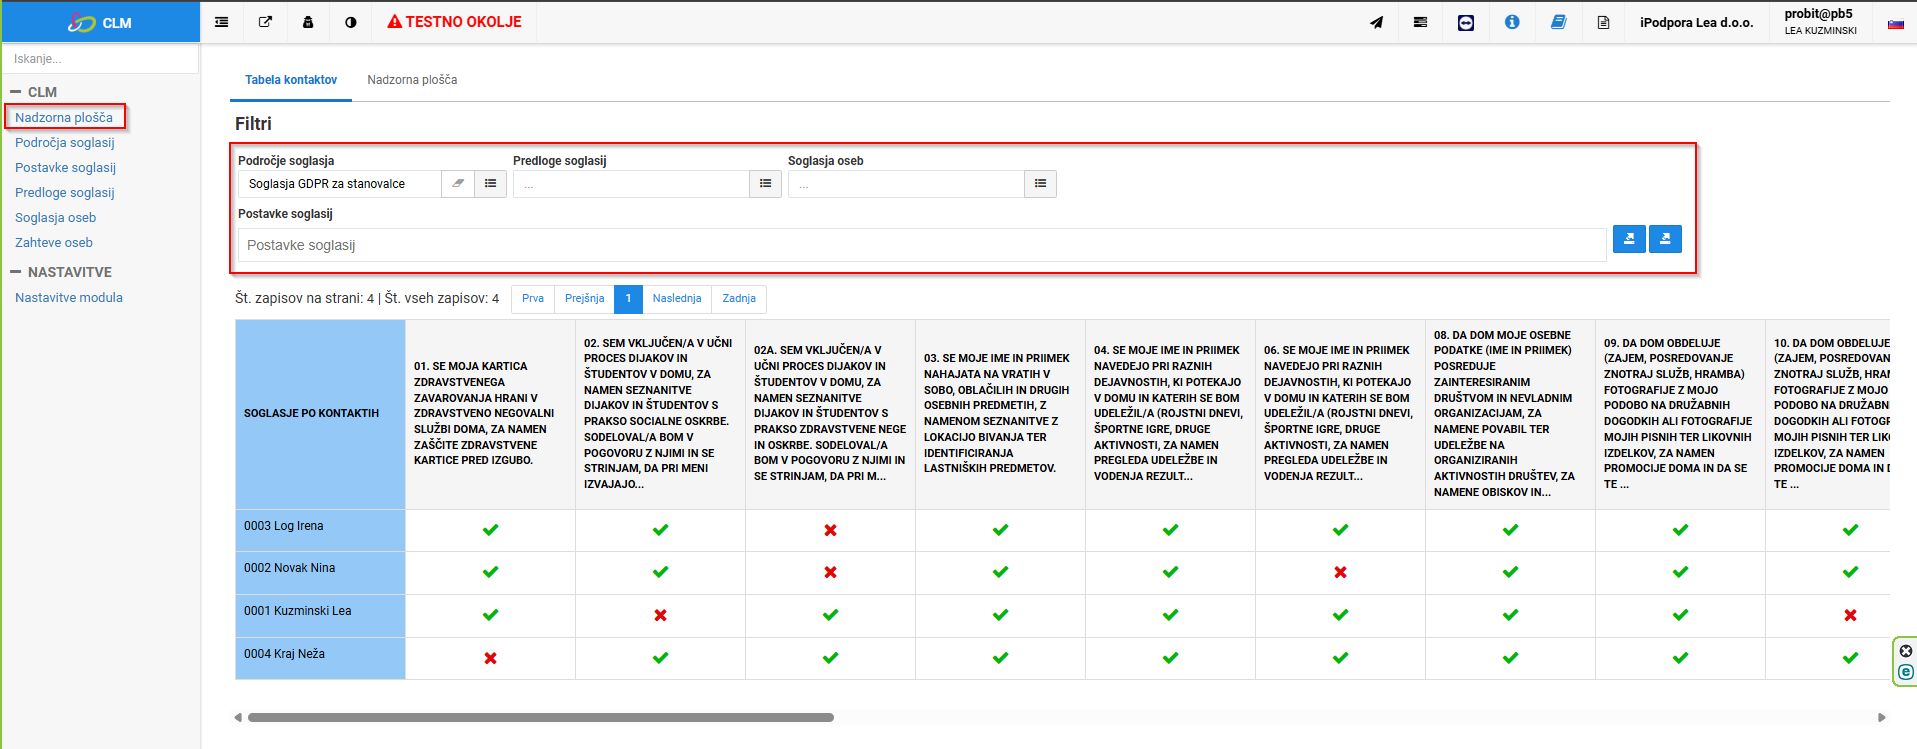Switch to the Tabela kontaktov tab
The height and width of the screenshot is (749, 1917).
(291, 80)
